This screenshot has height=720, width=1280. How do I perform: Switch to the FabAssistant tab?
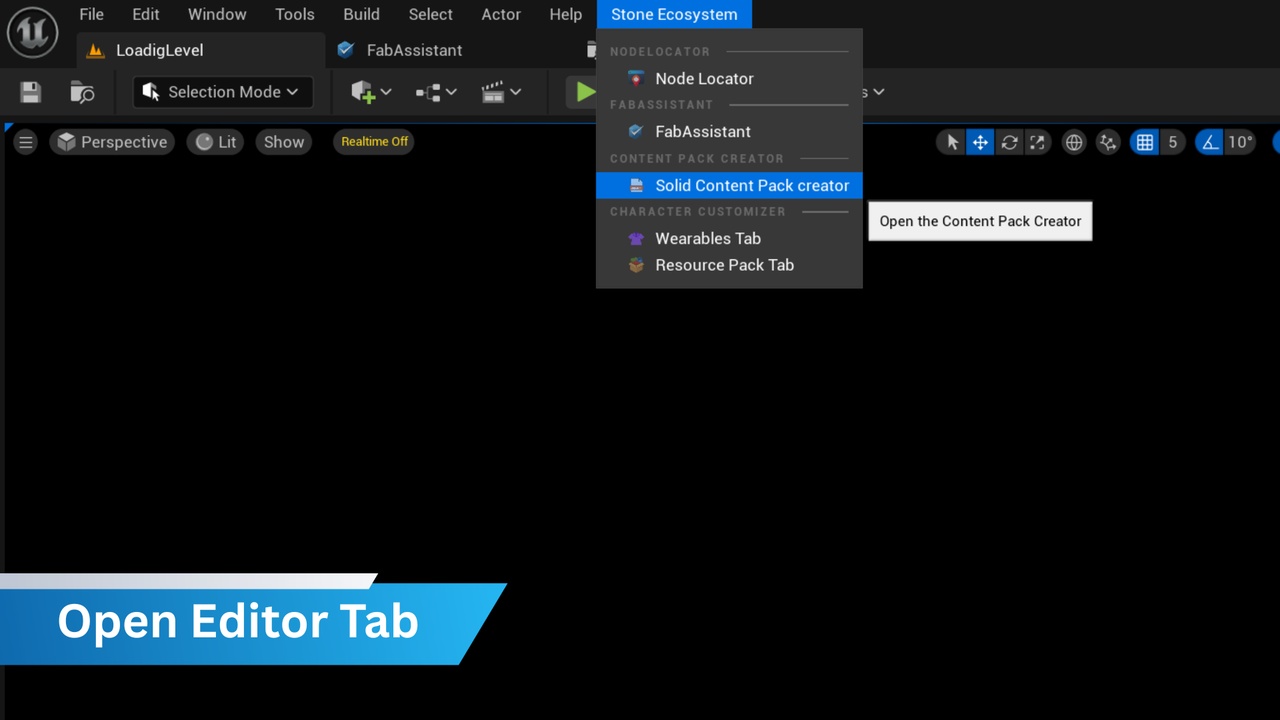(414, 50)
